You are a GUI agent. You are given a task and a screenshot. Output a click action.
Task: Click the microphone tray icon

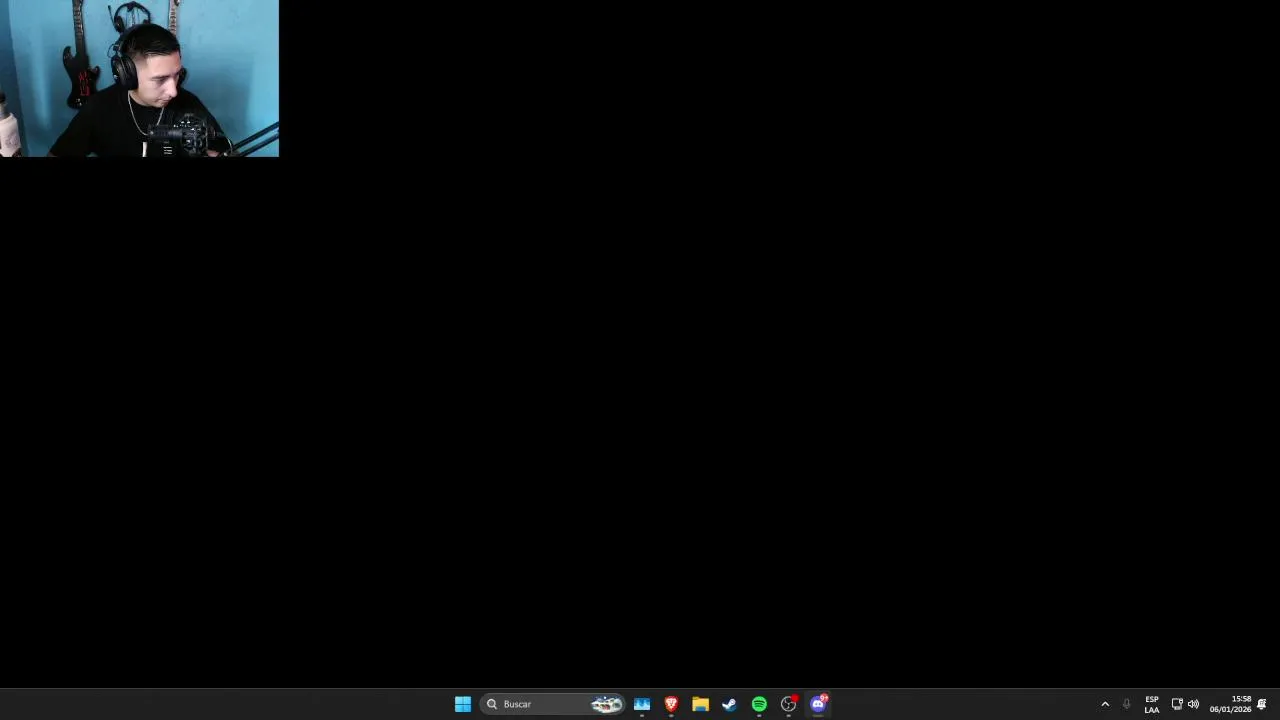point(1126,704)
